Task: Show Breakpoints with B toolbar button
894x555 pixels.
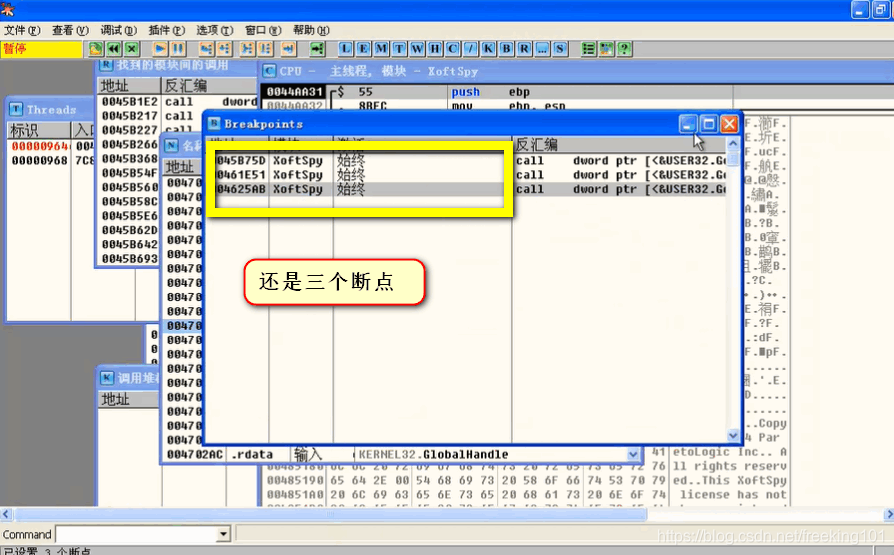Action: [506, 49]
